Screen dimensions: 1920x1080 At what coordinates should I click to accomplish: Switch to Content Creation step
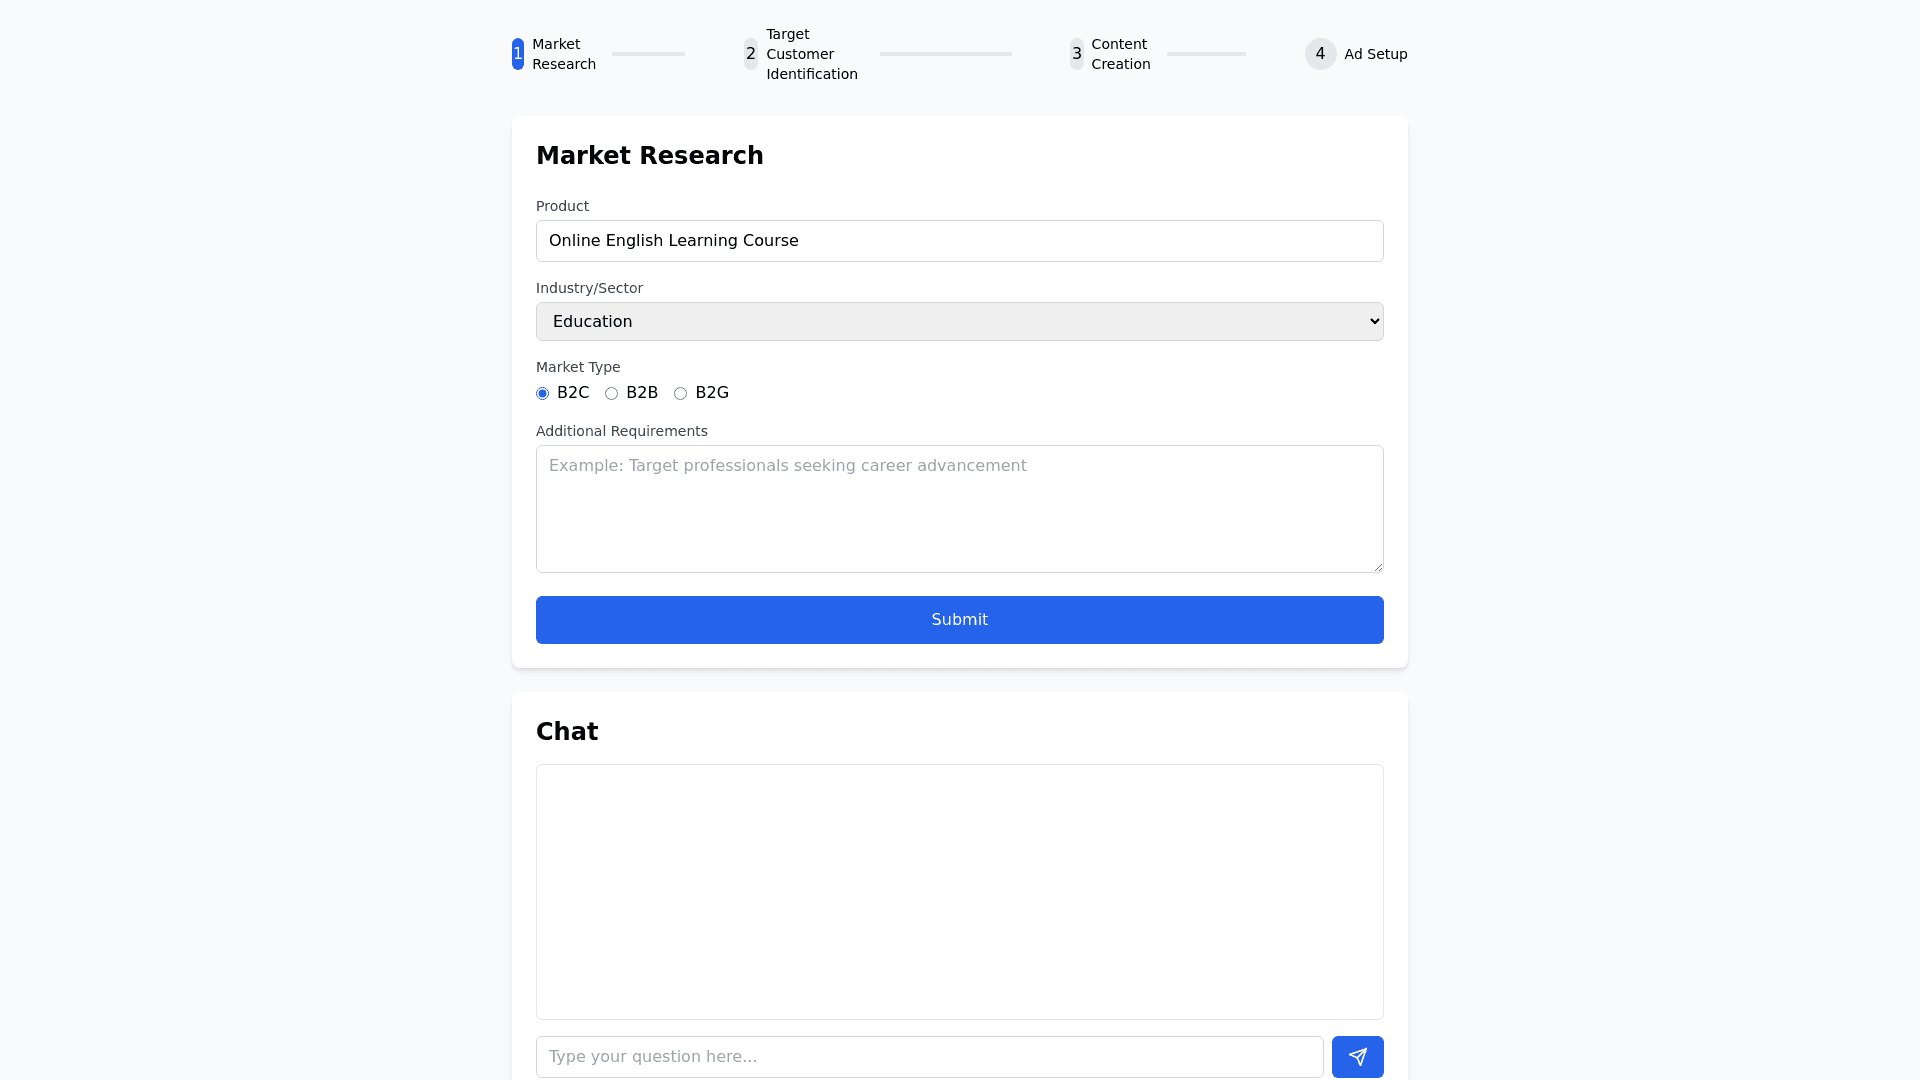tap(1120, 54)
